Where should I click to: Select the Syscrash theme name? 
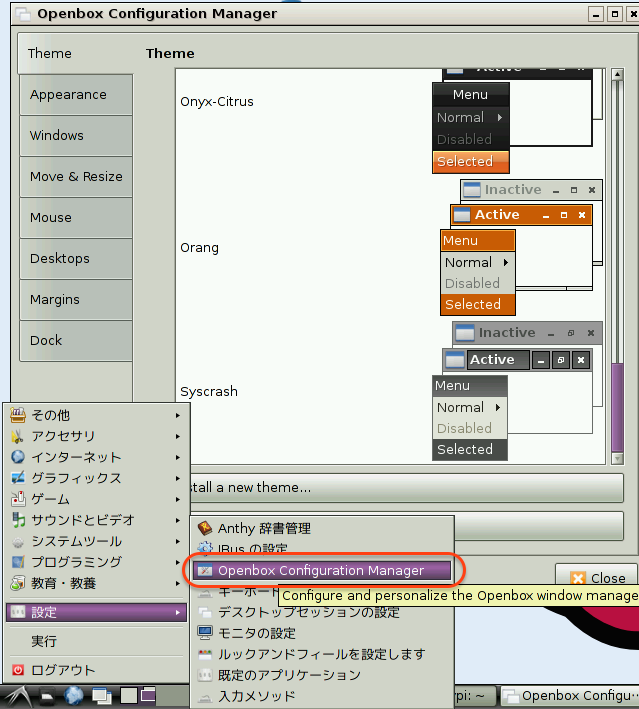tap(209, 391)
